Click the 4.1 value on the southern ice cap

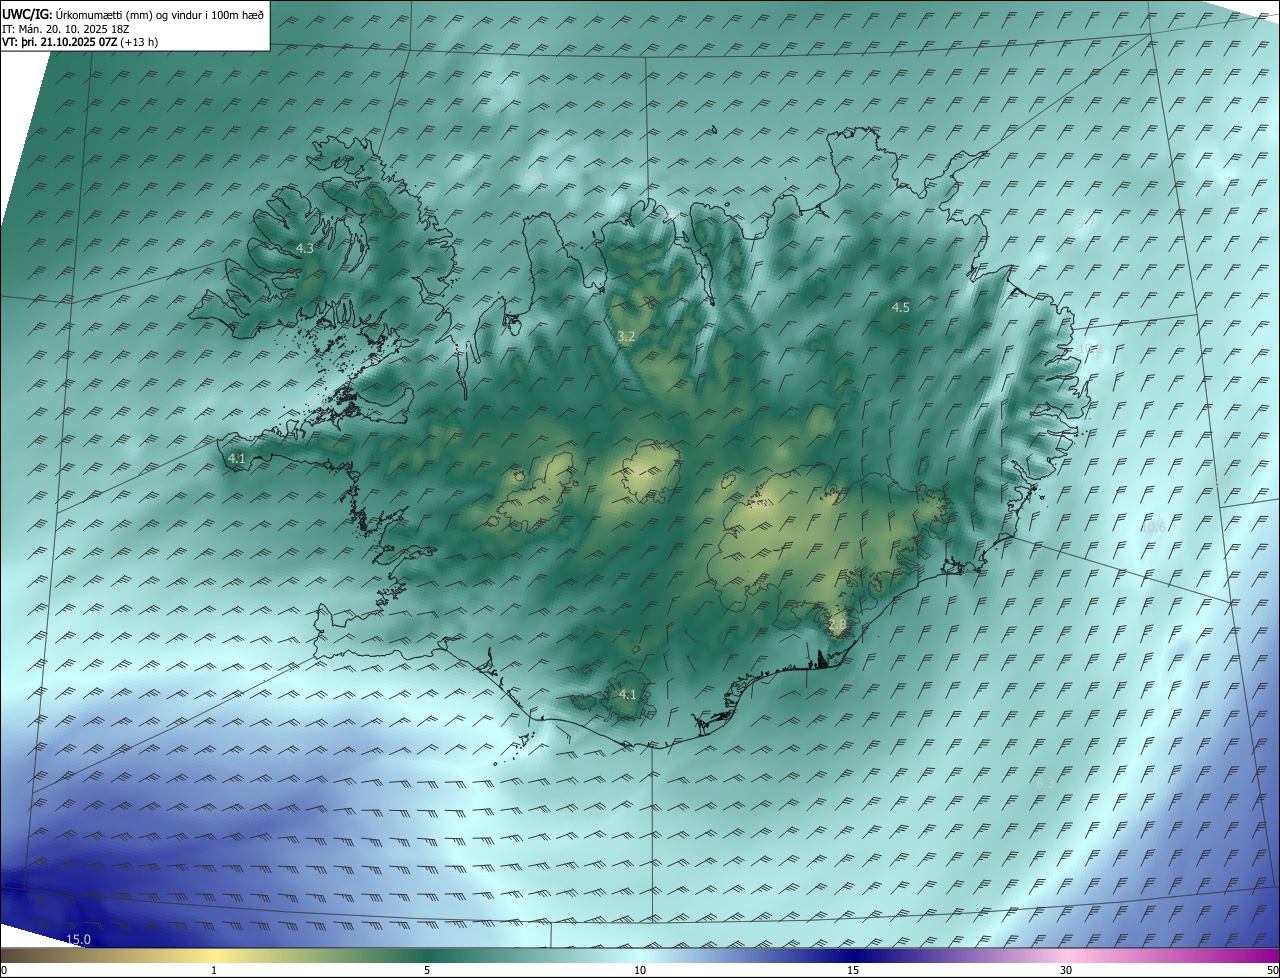[x=627, y=694]
